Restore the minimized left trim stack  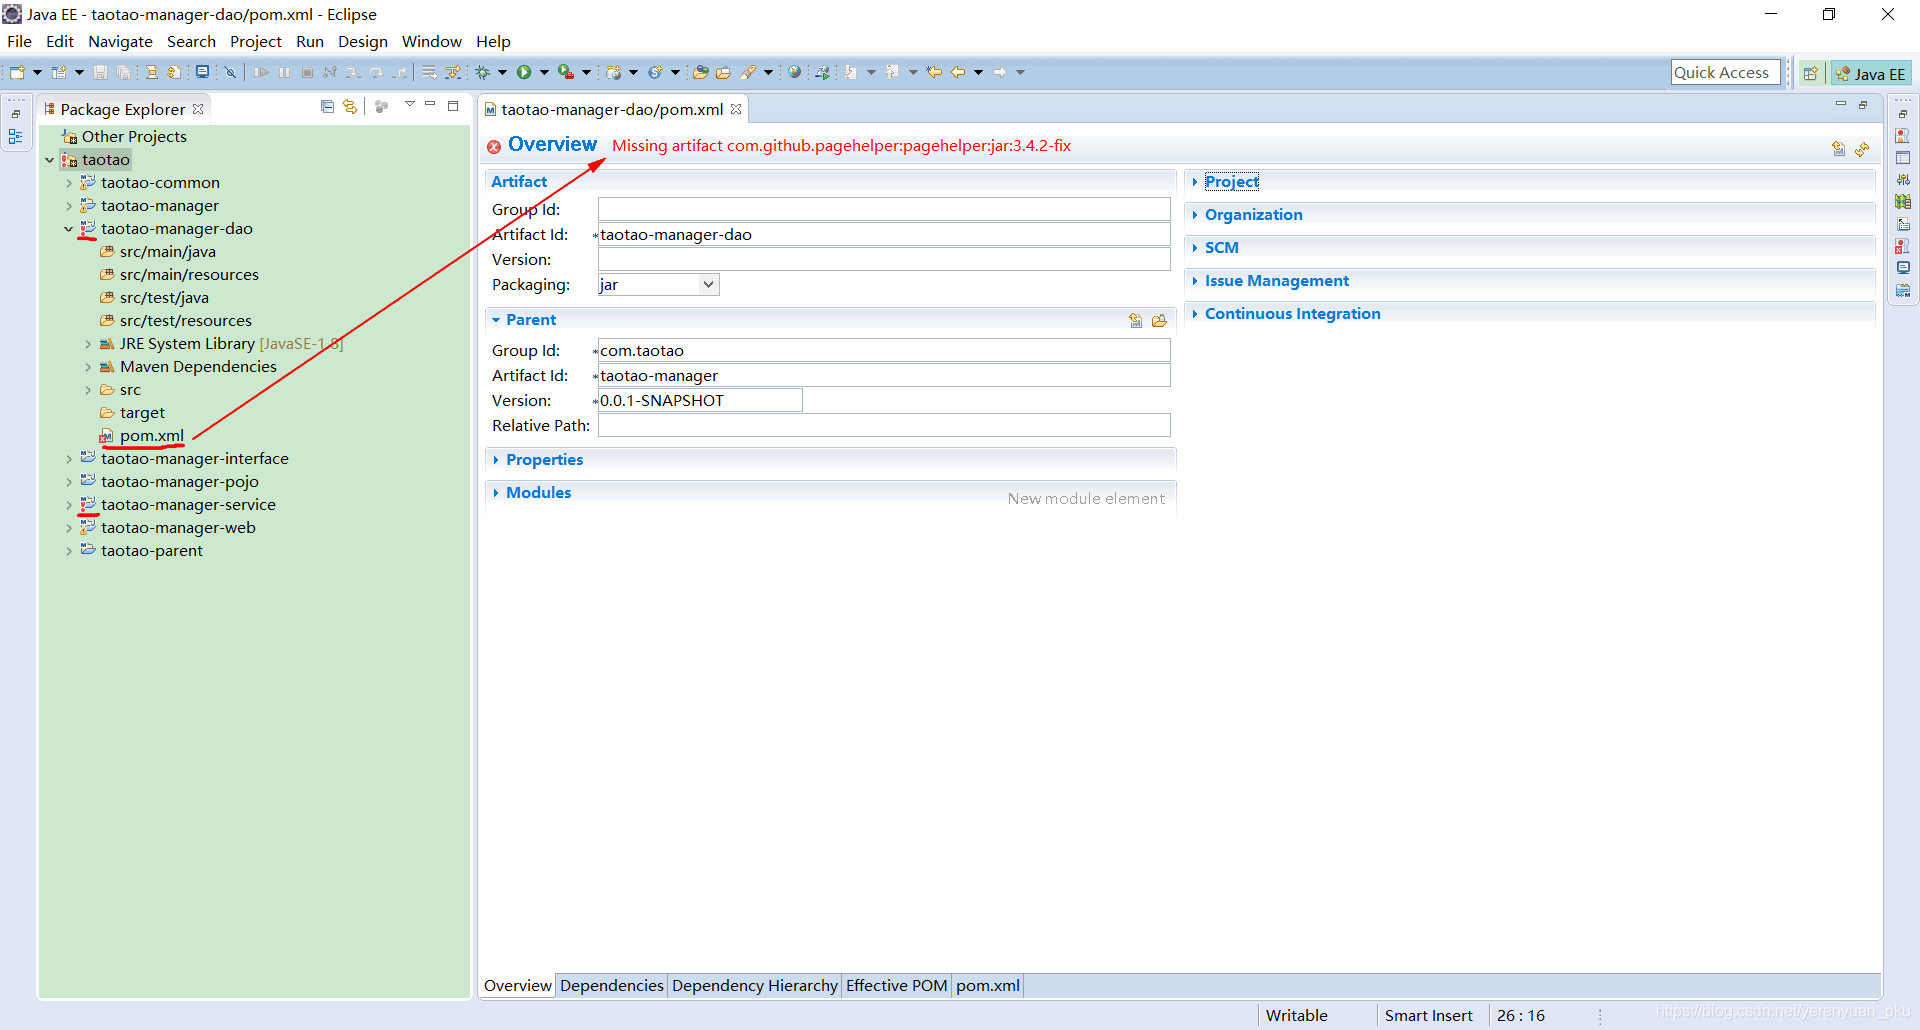[x=16, y=113]
